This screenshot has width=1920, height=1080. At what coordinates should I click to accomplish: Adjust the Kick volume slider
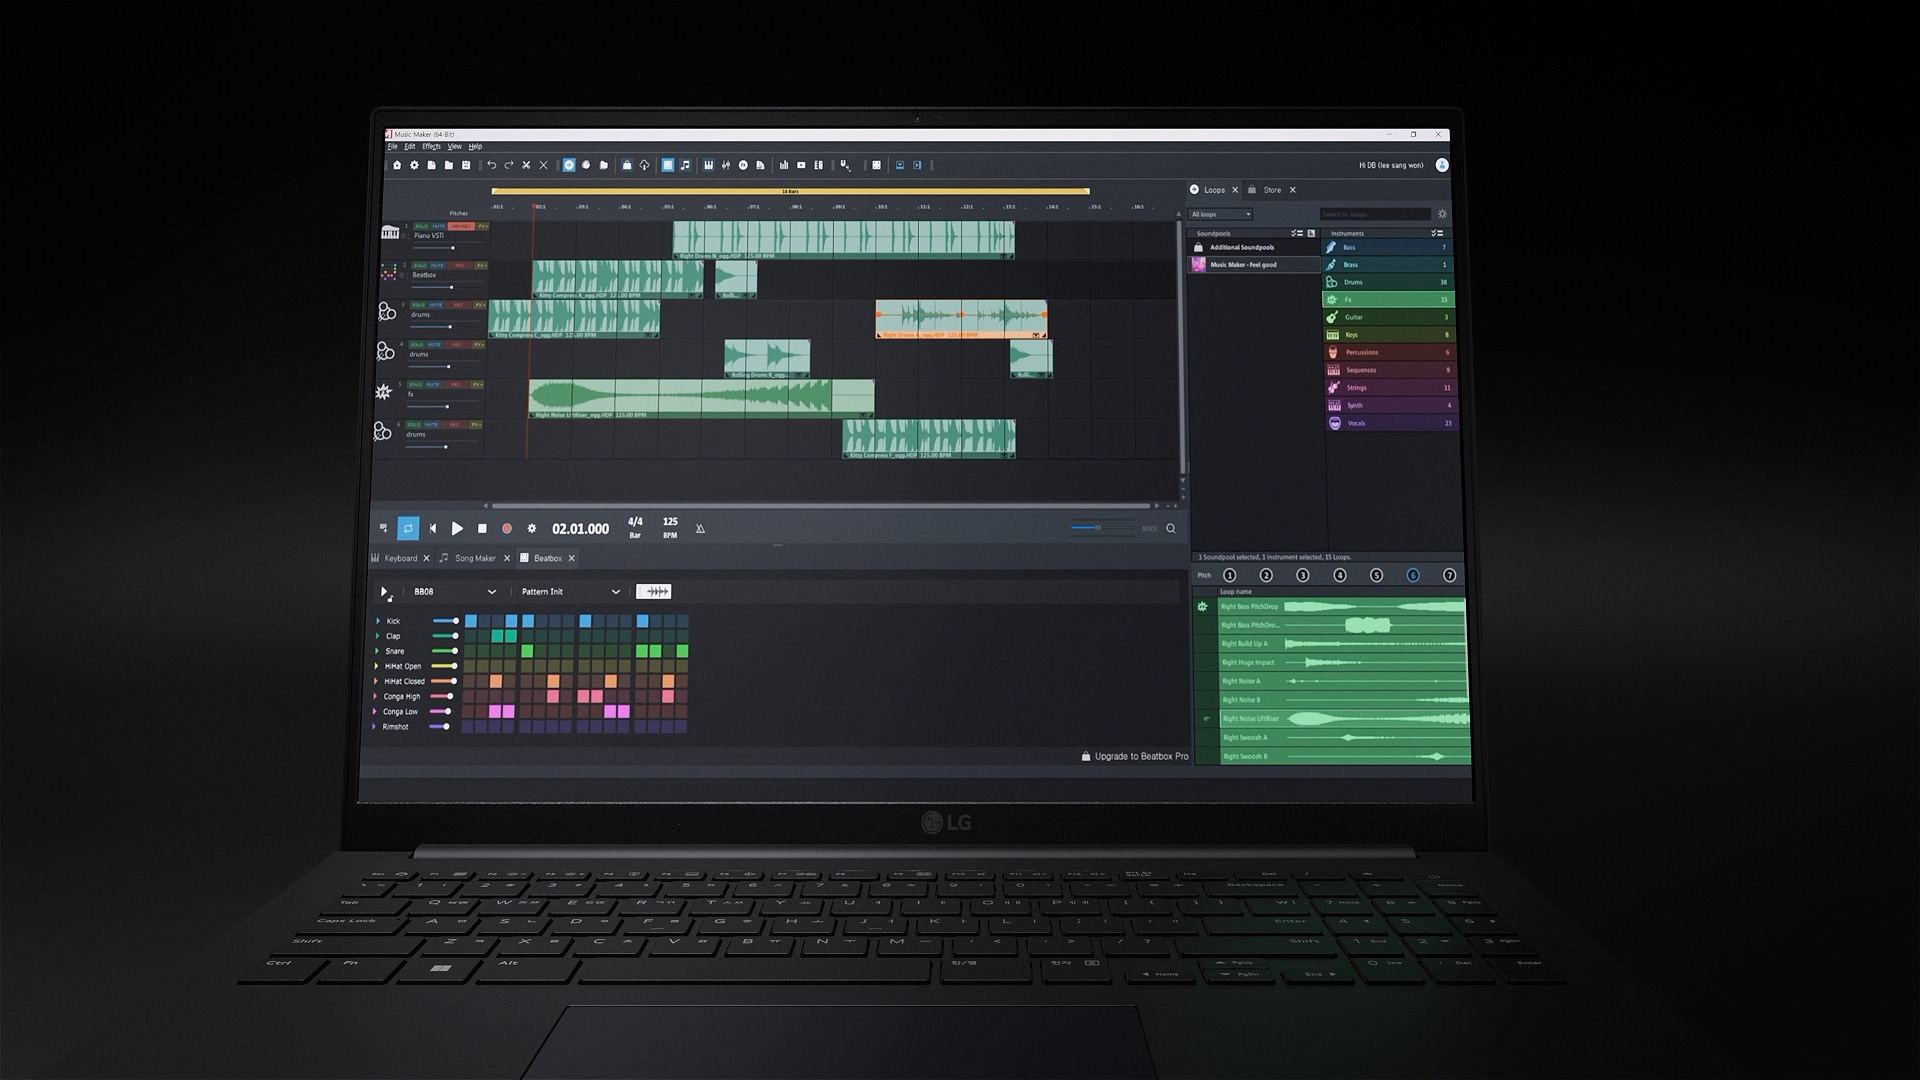tap(446, 621)
